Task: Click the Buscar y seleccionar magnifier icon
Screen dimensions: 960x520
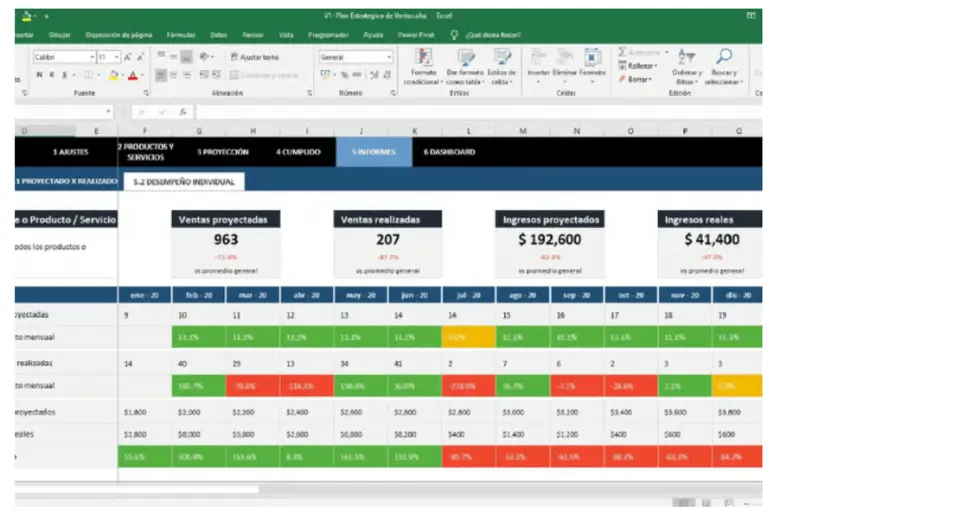Action: point(723,59)
